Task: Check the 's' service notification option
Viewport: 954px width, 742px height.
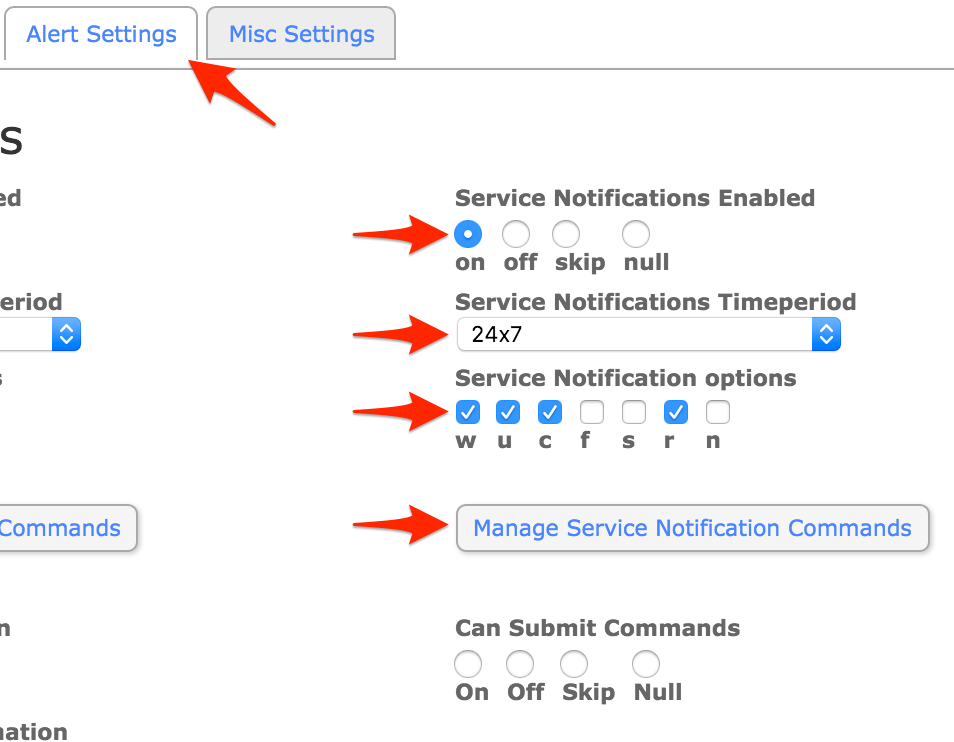Action: [634, 412]
